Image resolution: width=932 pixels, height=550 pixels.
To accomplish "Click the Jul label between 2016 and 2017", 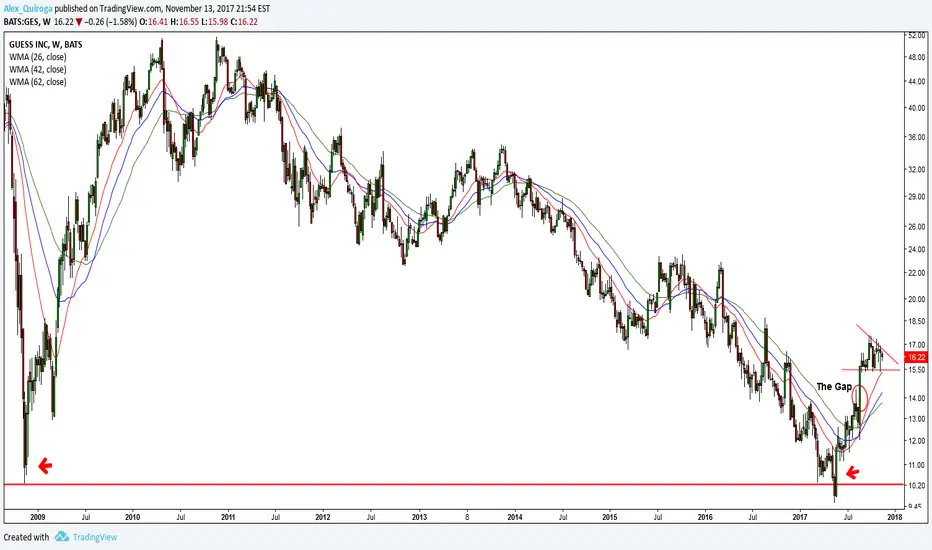I will [752, 517].
